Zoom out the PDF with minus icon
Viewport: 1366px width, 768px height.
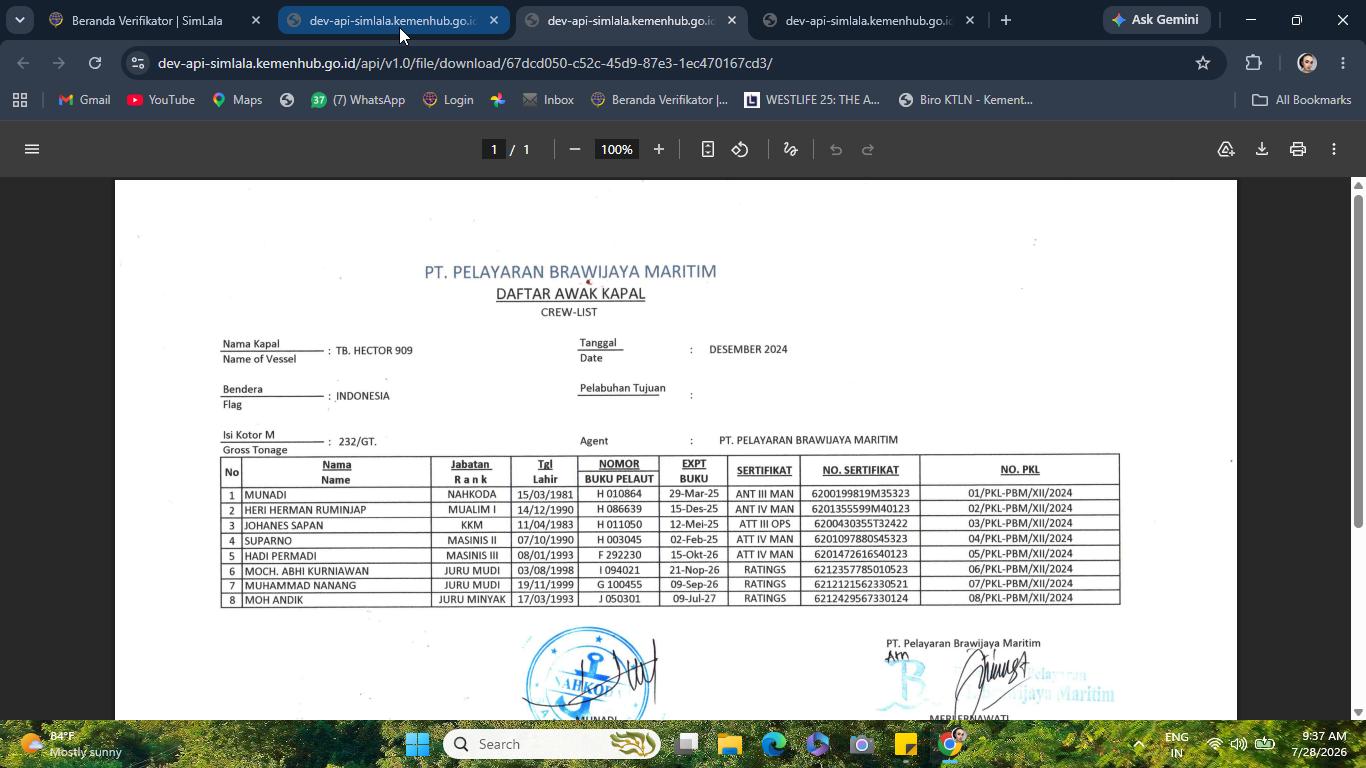(x=575, y=149)
